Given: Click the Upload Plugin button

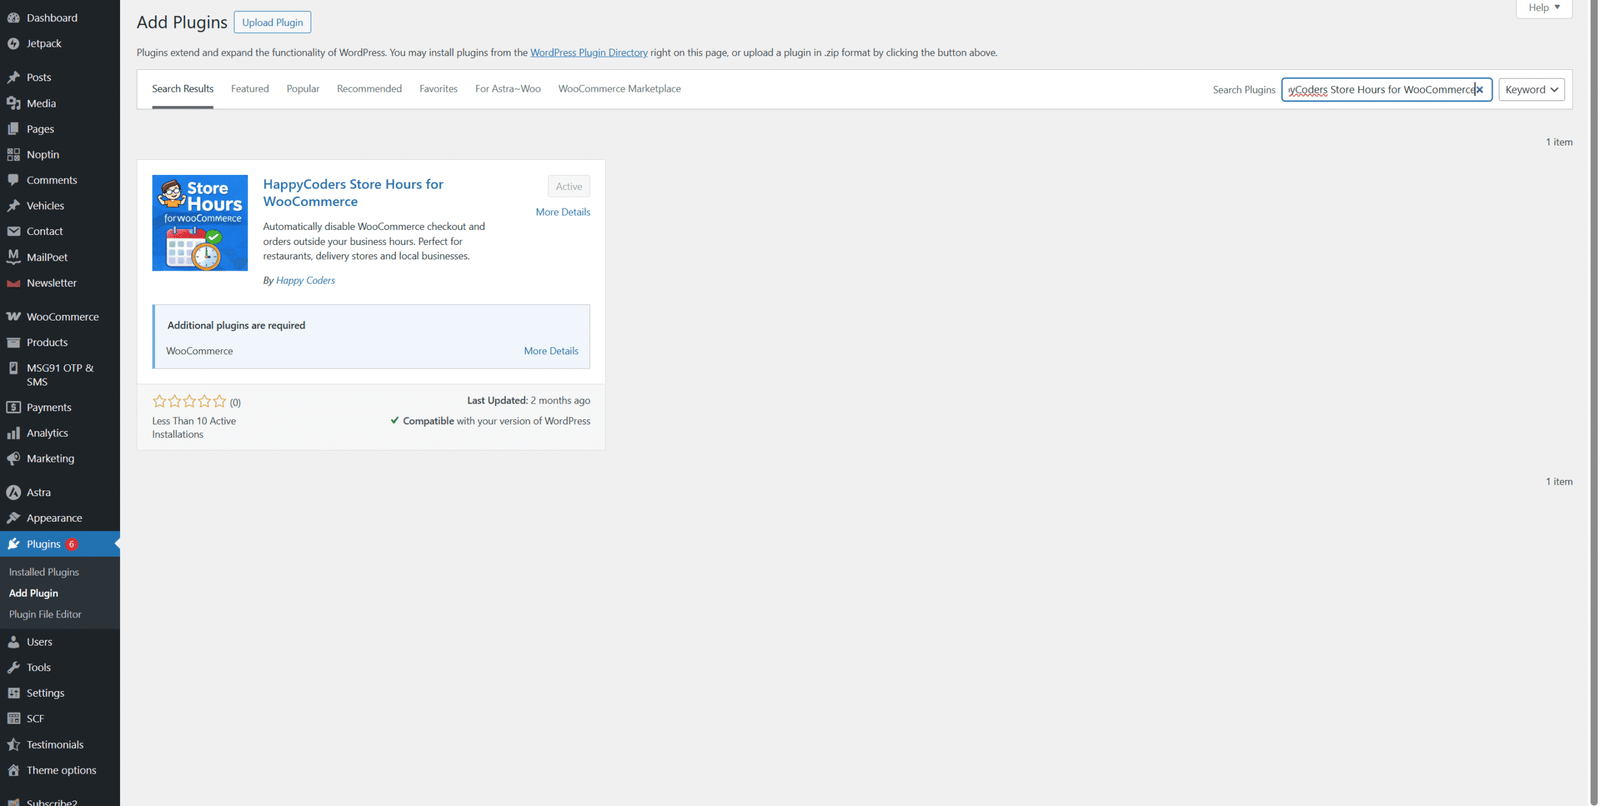Looking at the screenshot, I should (272, 22).
